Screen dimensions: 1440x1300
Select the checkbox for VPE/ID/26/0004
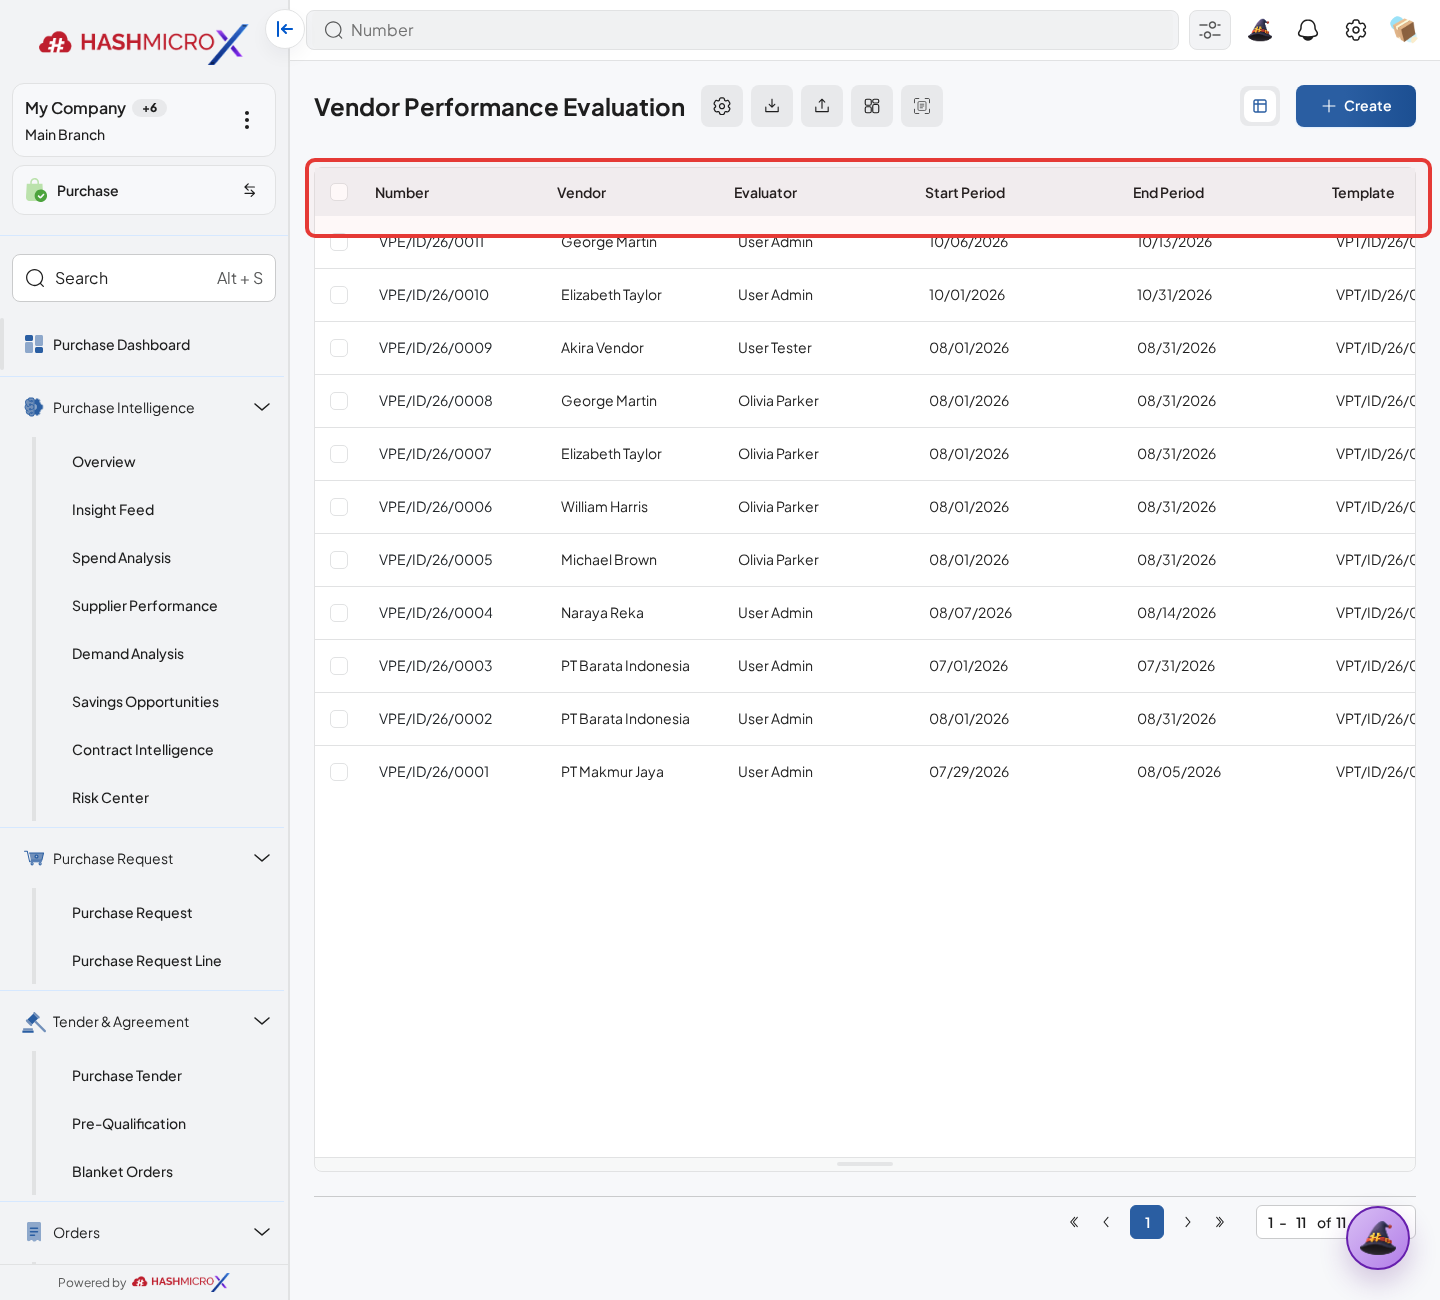(339, 613)
